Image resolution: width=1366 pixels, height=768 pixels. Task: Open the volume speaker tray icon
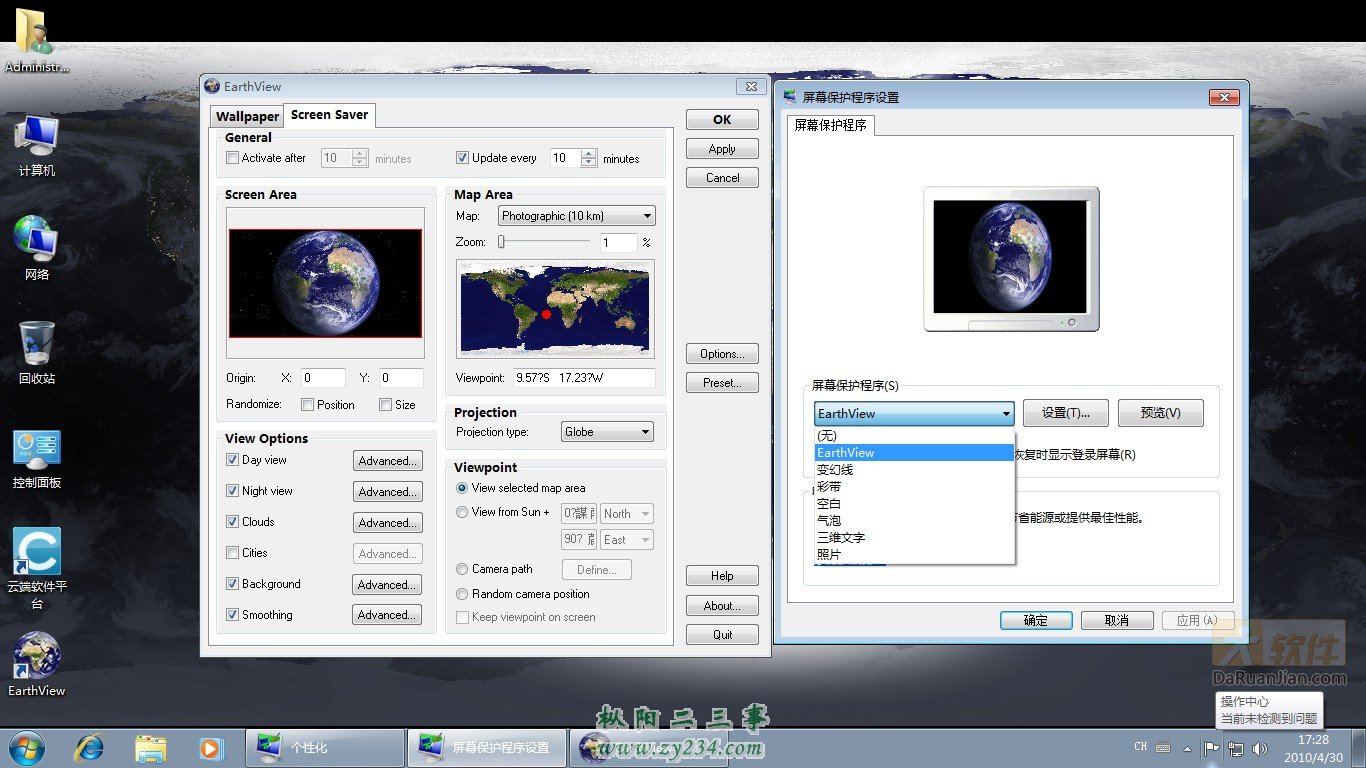(x=1260, y=747)
